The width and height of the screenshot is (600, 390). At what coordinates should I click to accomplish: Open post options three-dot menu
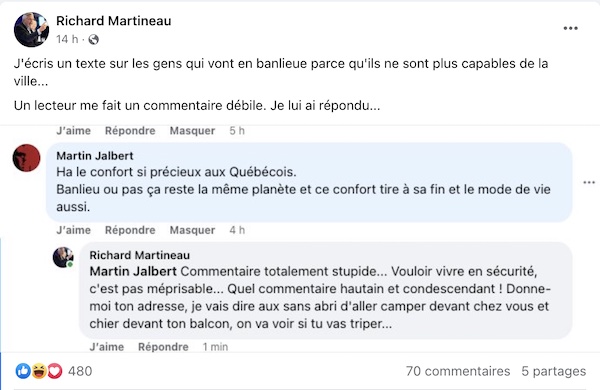tap(570, 28)
